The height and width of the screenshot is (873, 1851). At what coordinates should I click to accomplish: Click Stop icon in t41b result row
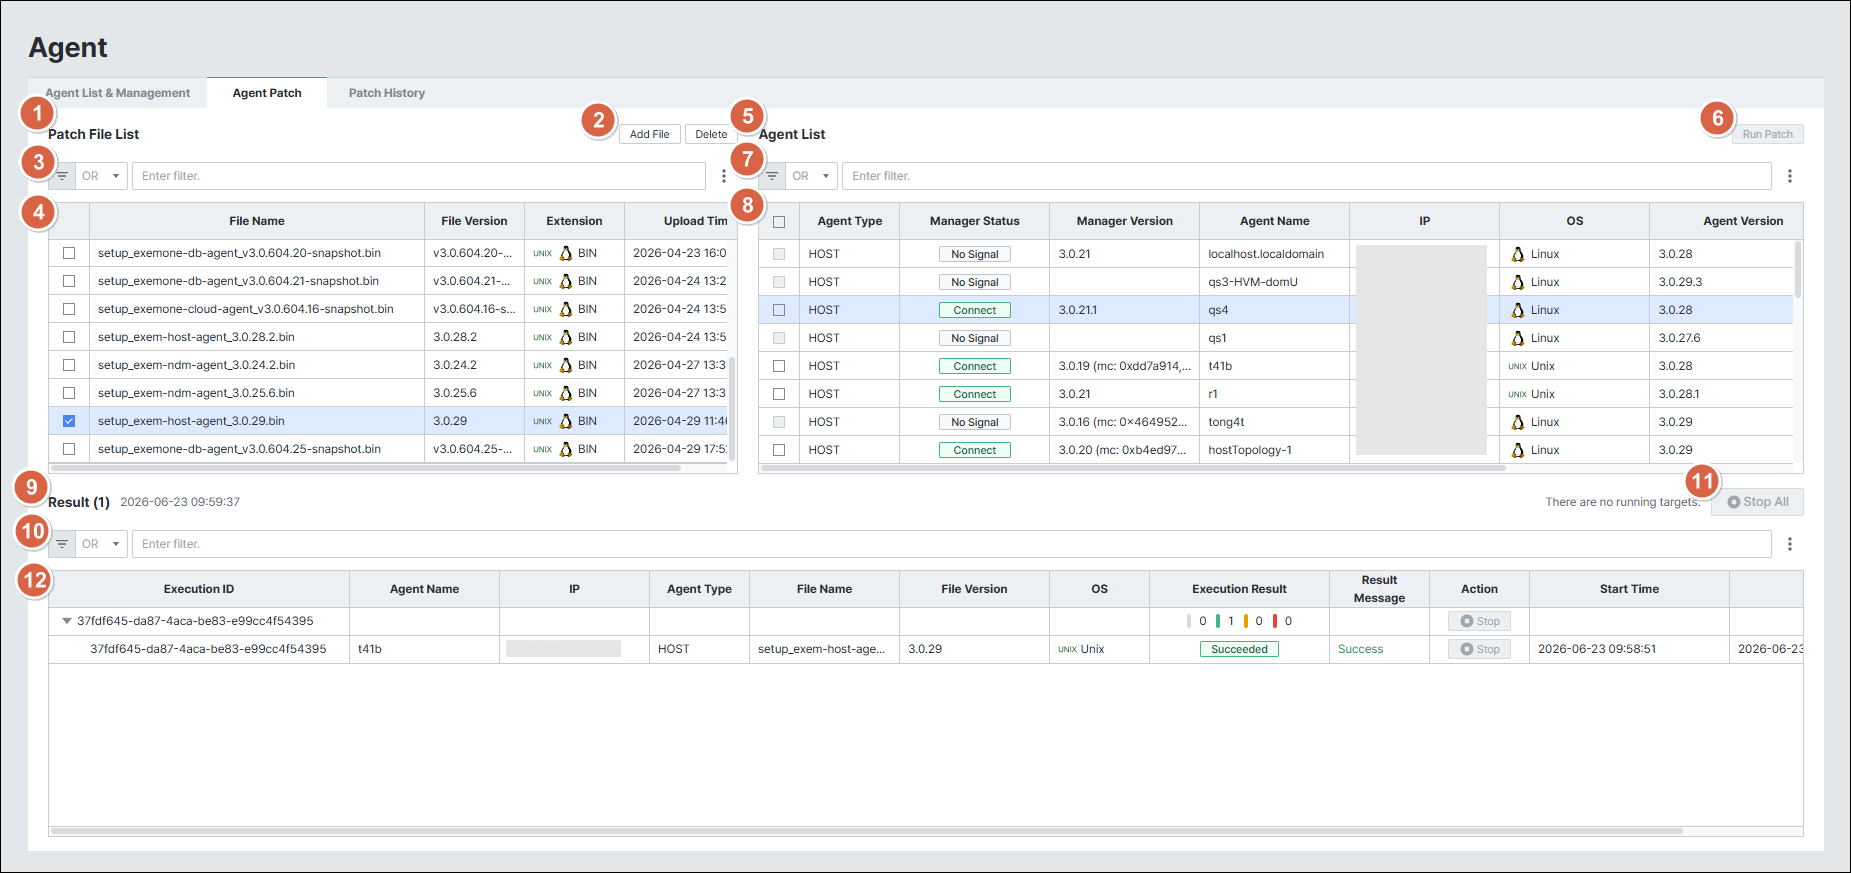(1467, 649)
